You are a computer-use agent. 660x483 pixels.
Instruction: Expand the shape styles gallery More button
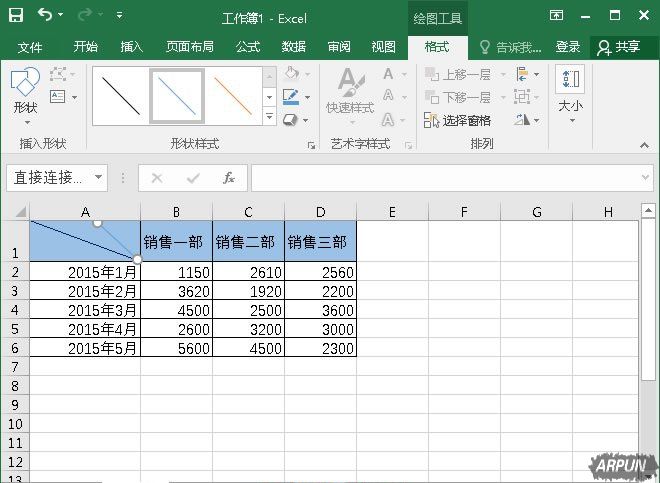269,117
